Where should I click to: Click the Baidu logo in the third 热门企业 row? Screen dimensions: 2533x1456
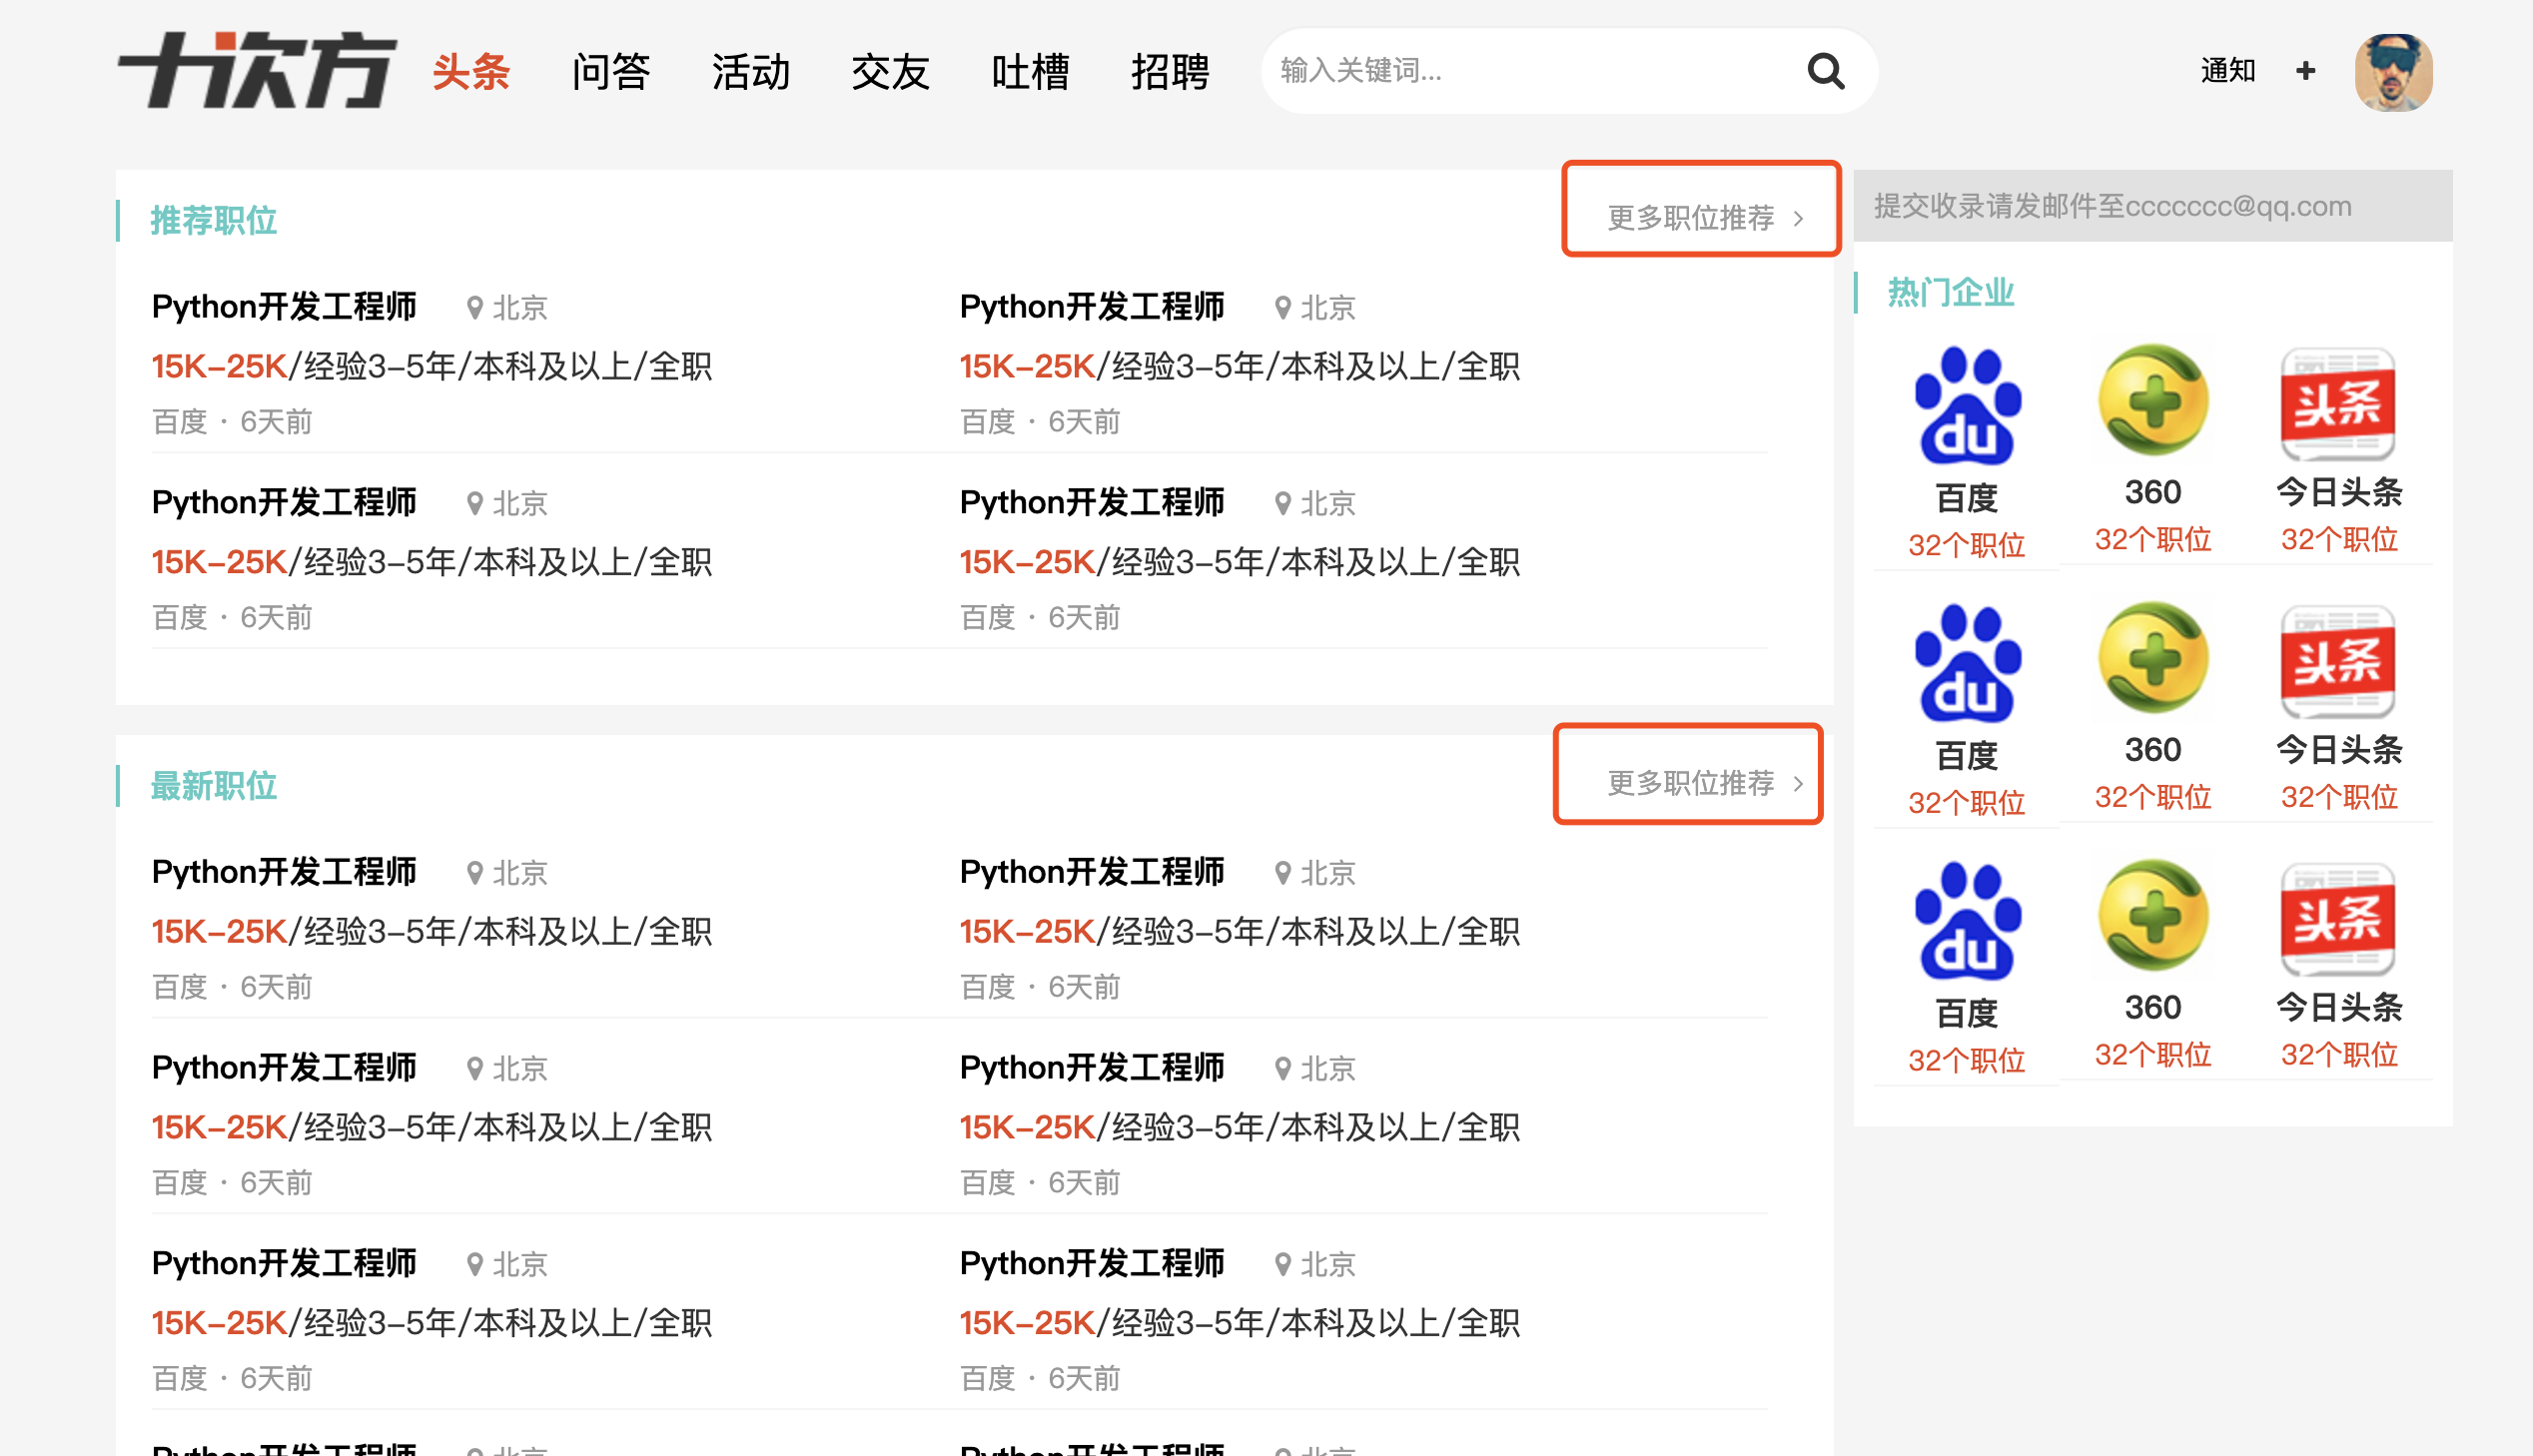(1966, 921)
